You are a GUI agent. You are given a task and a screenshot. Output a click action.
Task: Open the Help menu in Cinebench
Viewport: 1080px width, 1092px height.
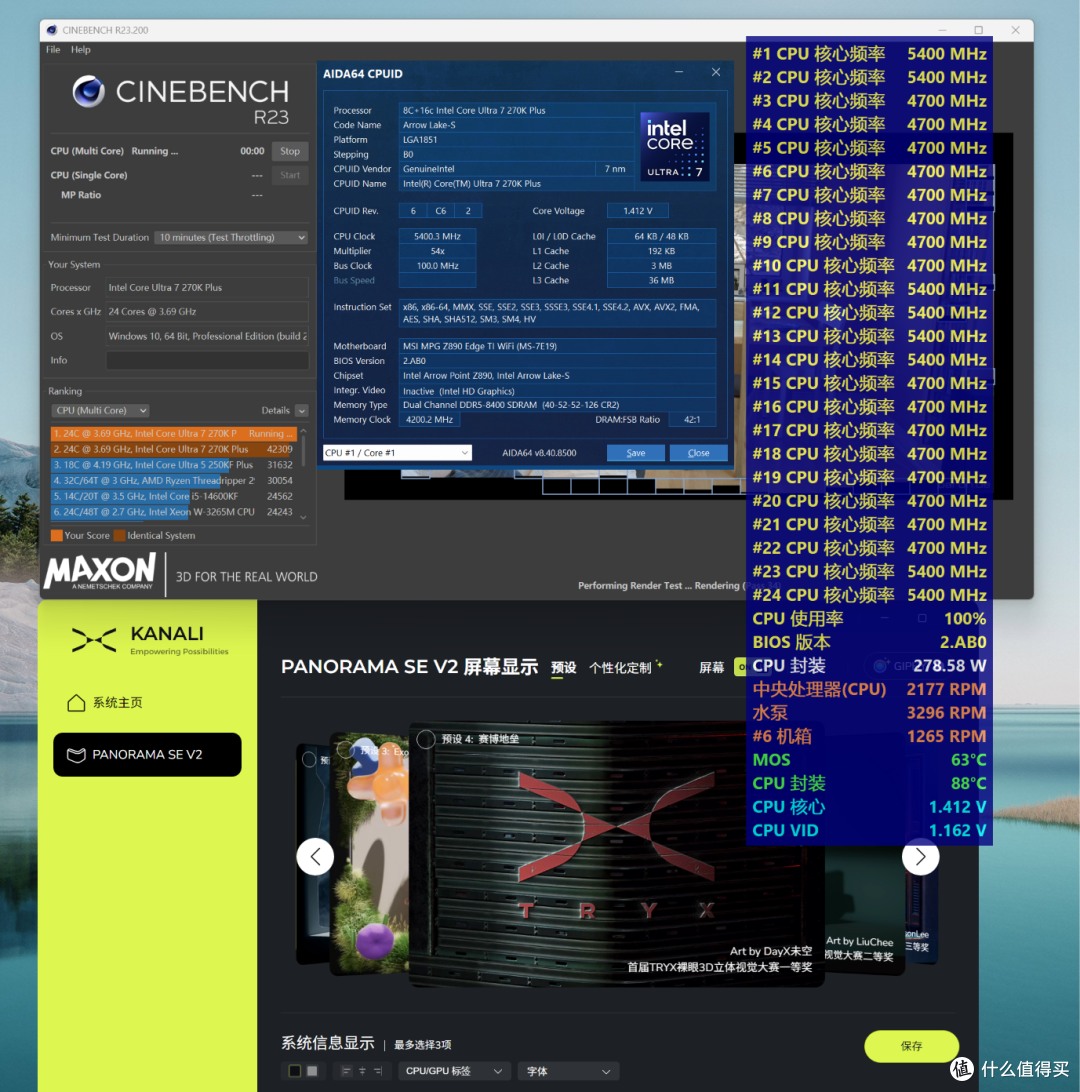click(80, 49)
